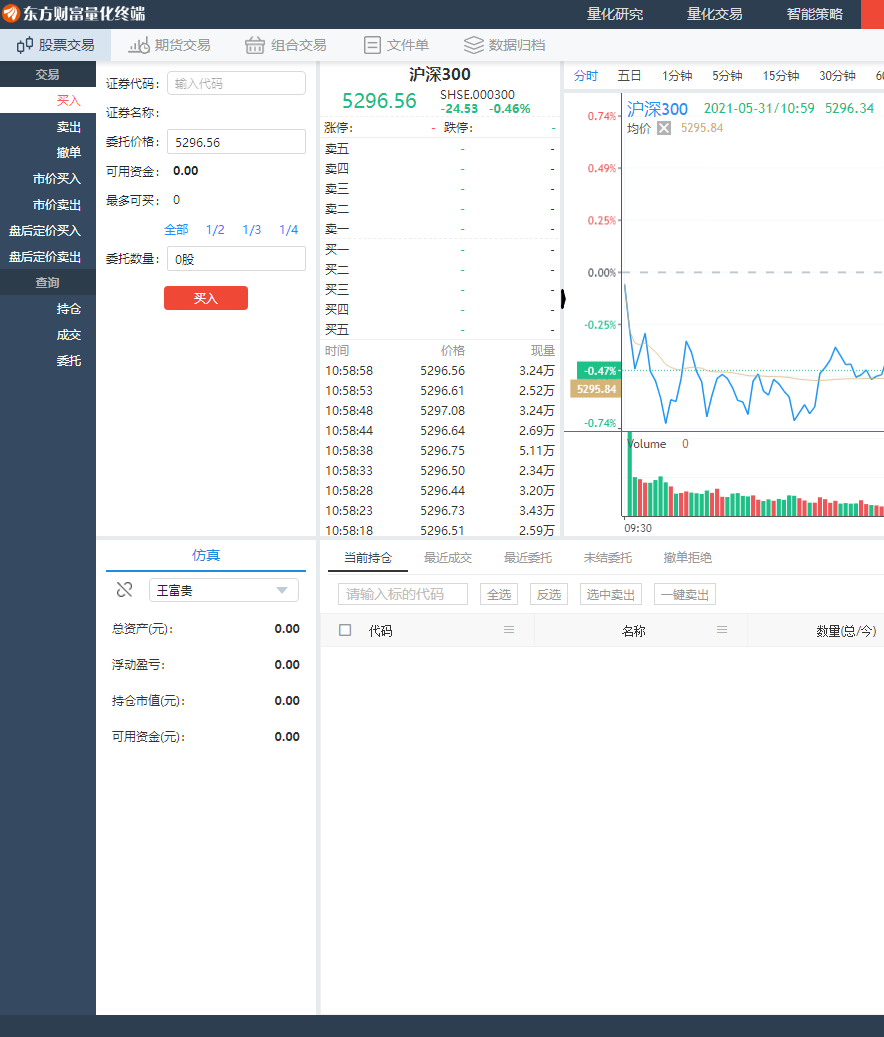Click the 期货交易 chart icon
884x1037 pixels.
139,45
